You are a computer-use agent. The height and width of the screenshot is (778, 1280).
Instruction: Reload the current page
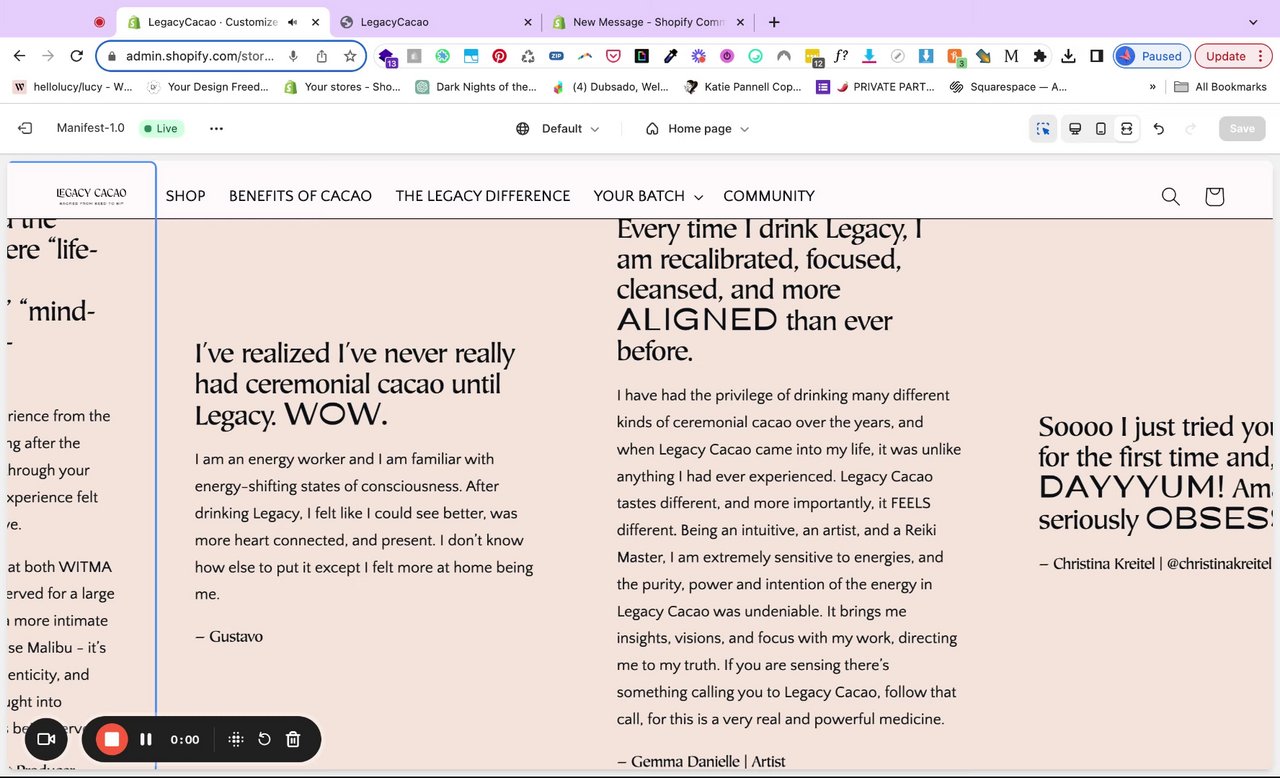click(77, 56)
